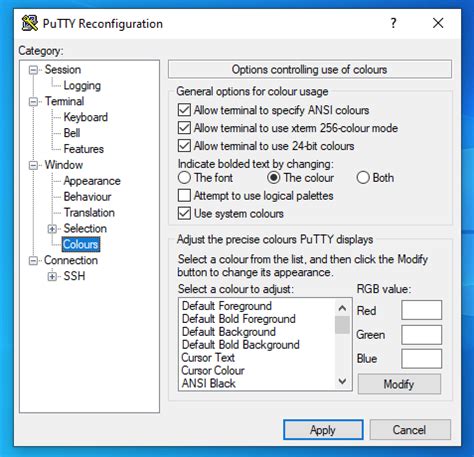Enable Attempt to use logical palettes
This screenshot has height=457, width=474.
pyautogui.click(x=184, y=196)
